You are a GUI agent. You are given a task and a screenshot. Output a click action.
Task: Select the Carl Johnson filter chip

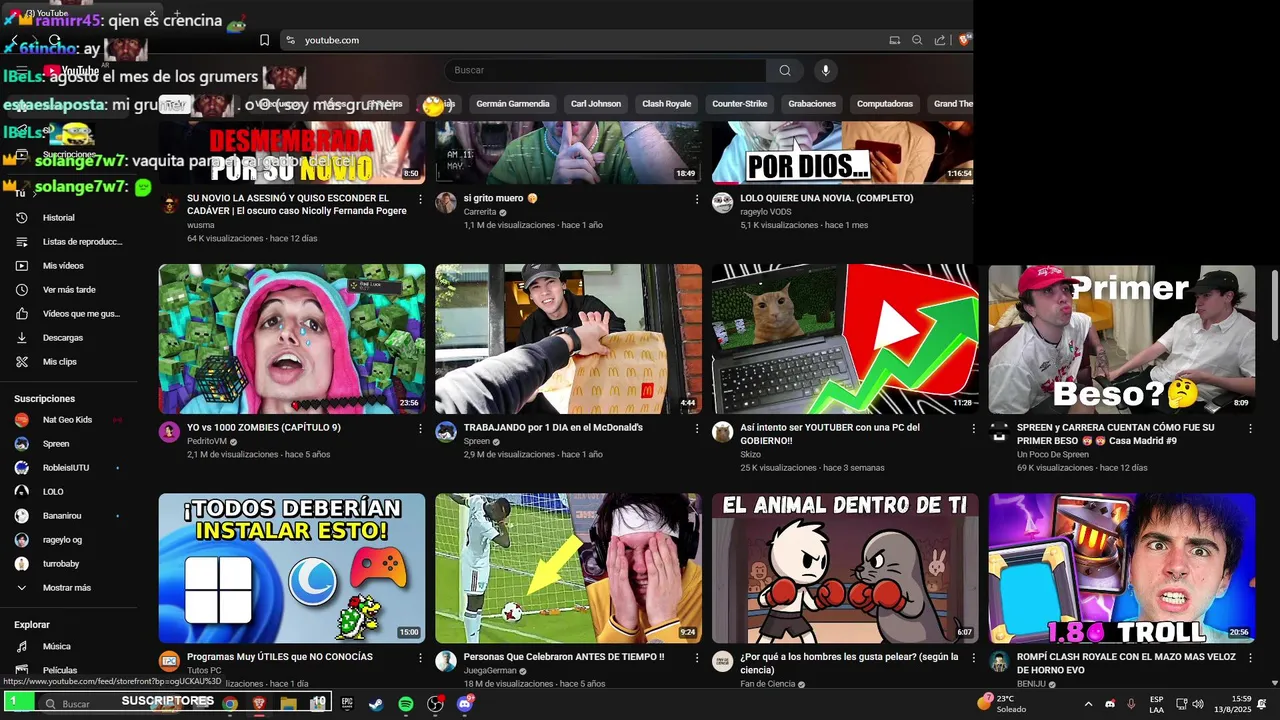(x=596, y=104)
